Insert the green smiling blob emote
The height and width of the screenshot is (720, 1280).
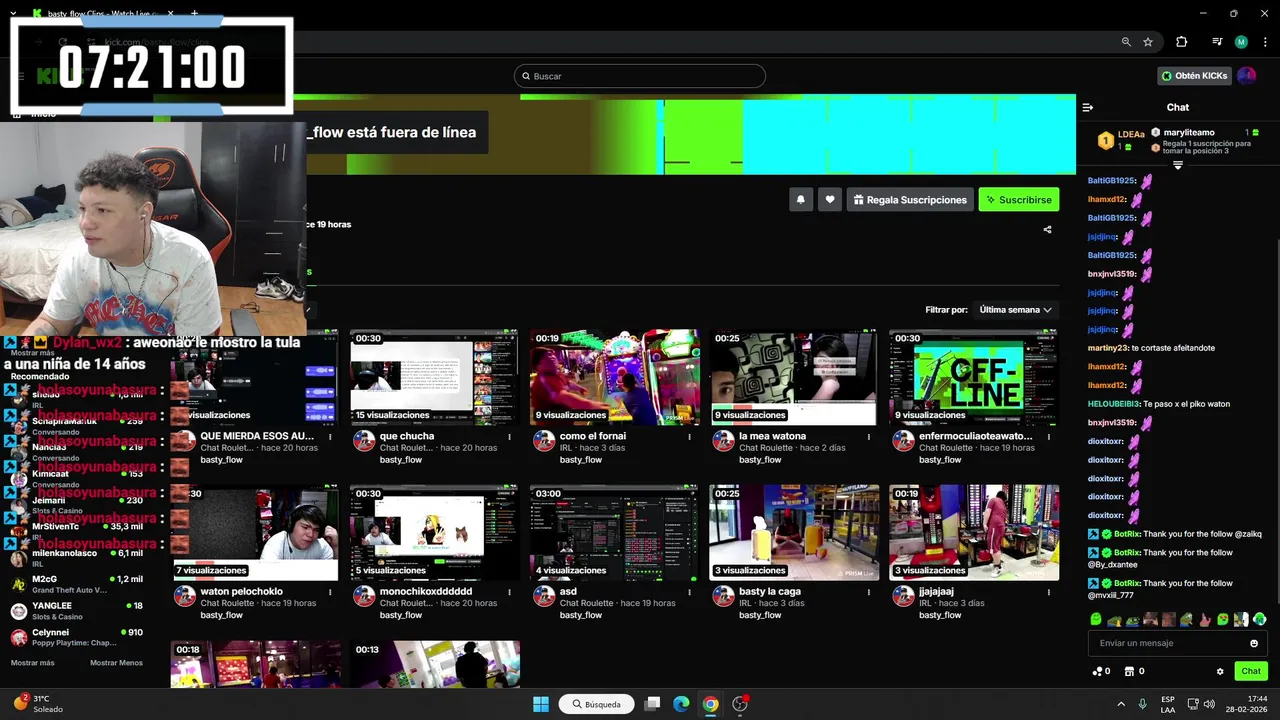pos(1096,620)
